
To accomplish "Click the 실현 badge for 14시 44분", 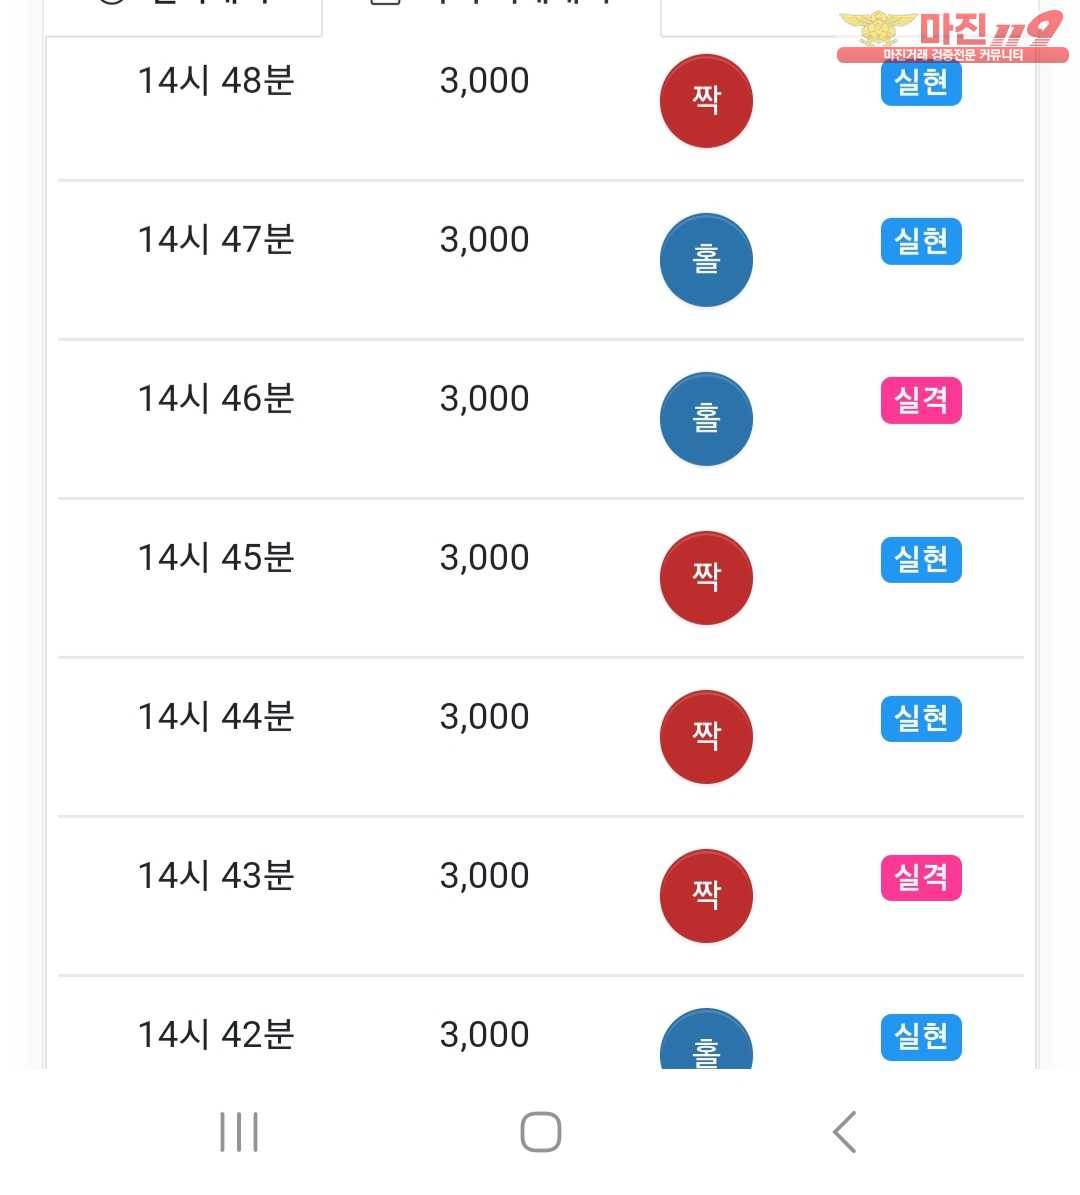I will point(921,719).
